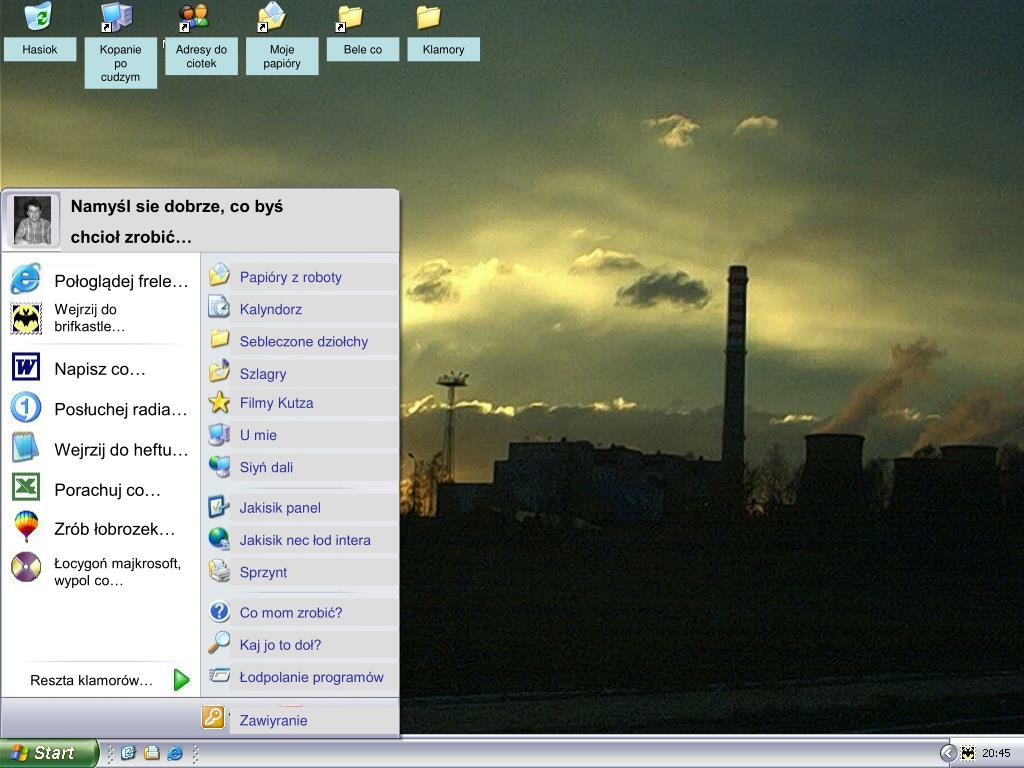Choose Napisz co… from Start menu
This screenshot has height=768, width=1024.
point(100,369)
